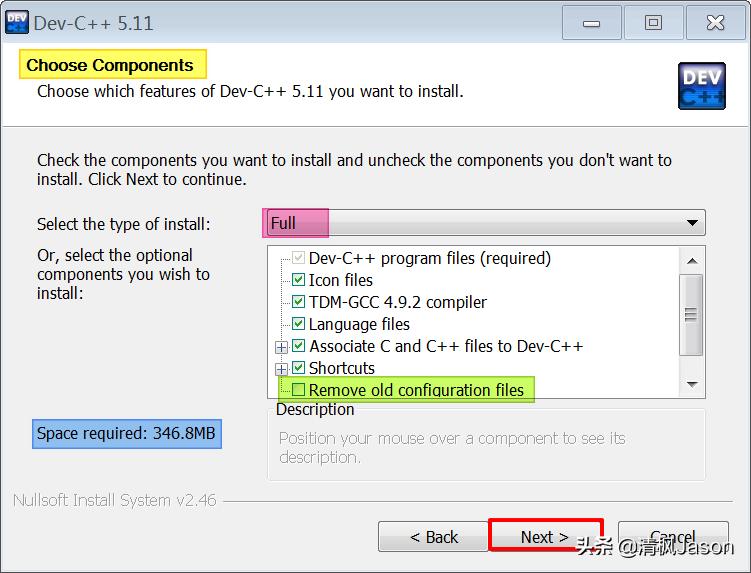Click the DEV C++ logo in header
Image resolution: width=751 pixels, height=573 pixels.
701,86
